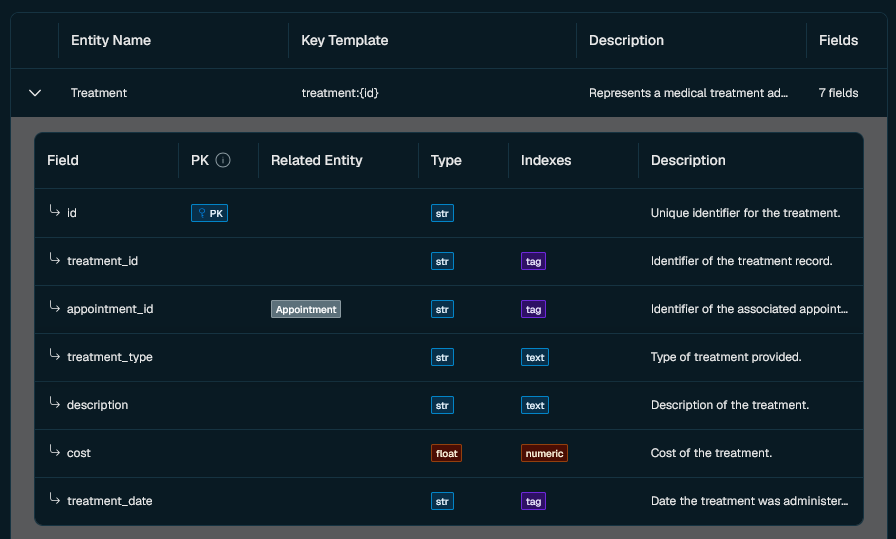Click the tag index badge for treatment_date
Screen dimensions: 896x539
pyautogui.click(x=533, y=501)
